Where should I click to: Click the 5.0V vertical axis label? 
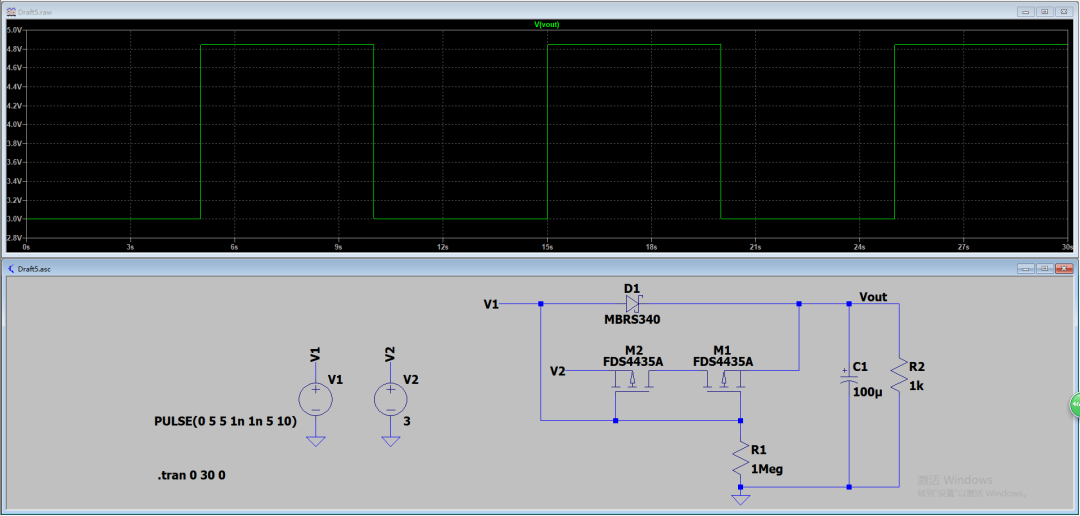14,30
